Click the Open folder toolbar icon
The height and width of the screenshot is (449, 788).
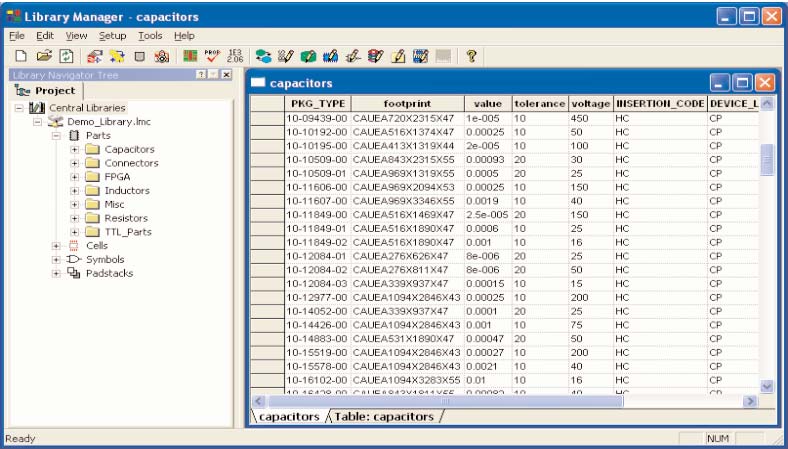tap(43, 57)
